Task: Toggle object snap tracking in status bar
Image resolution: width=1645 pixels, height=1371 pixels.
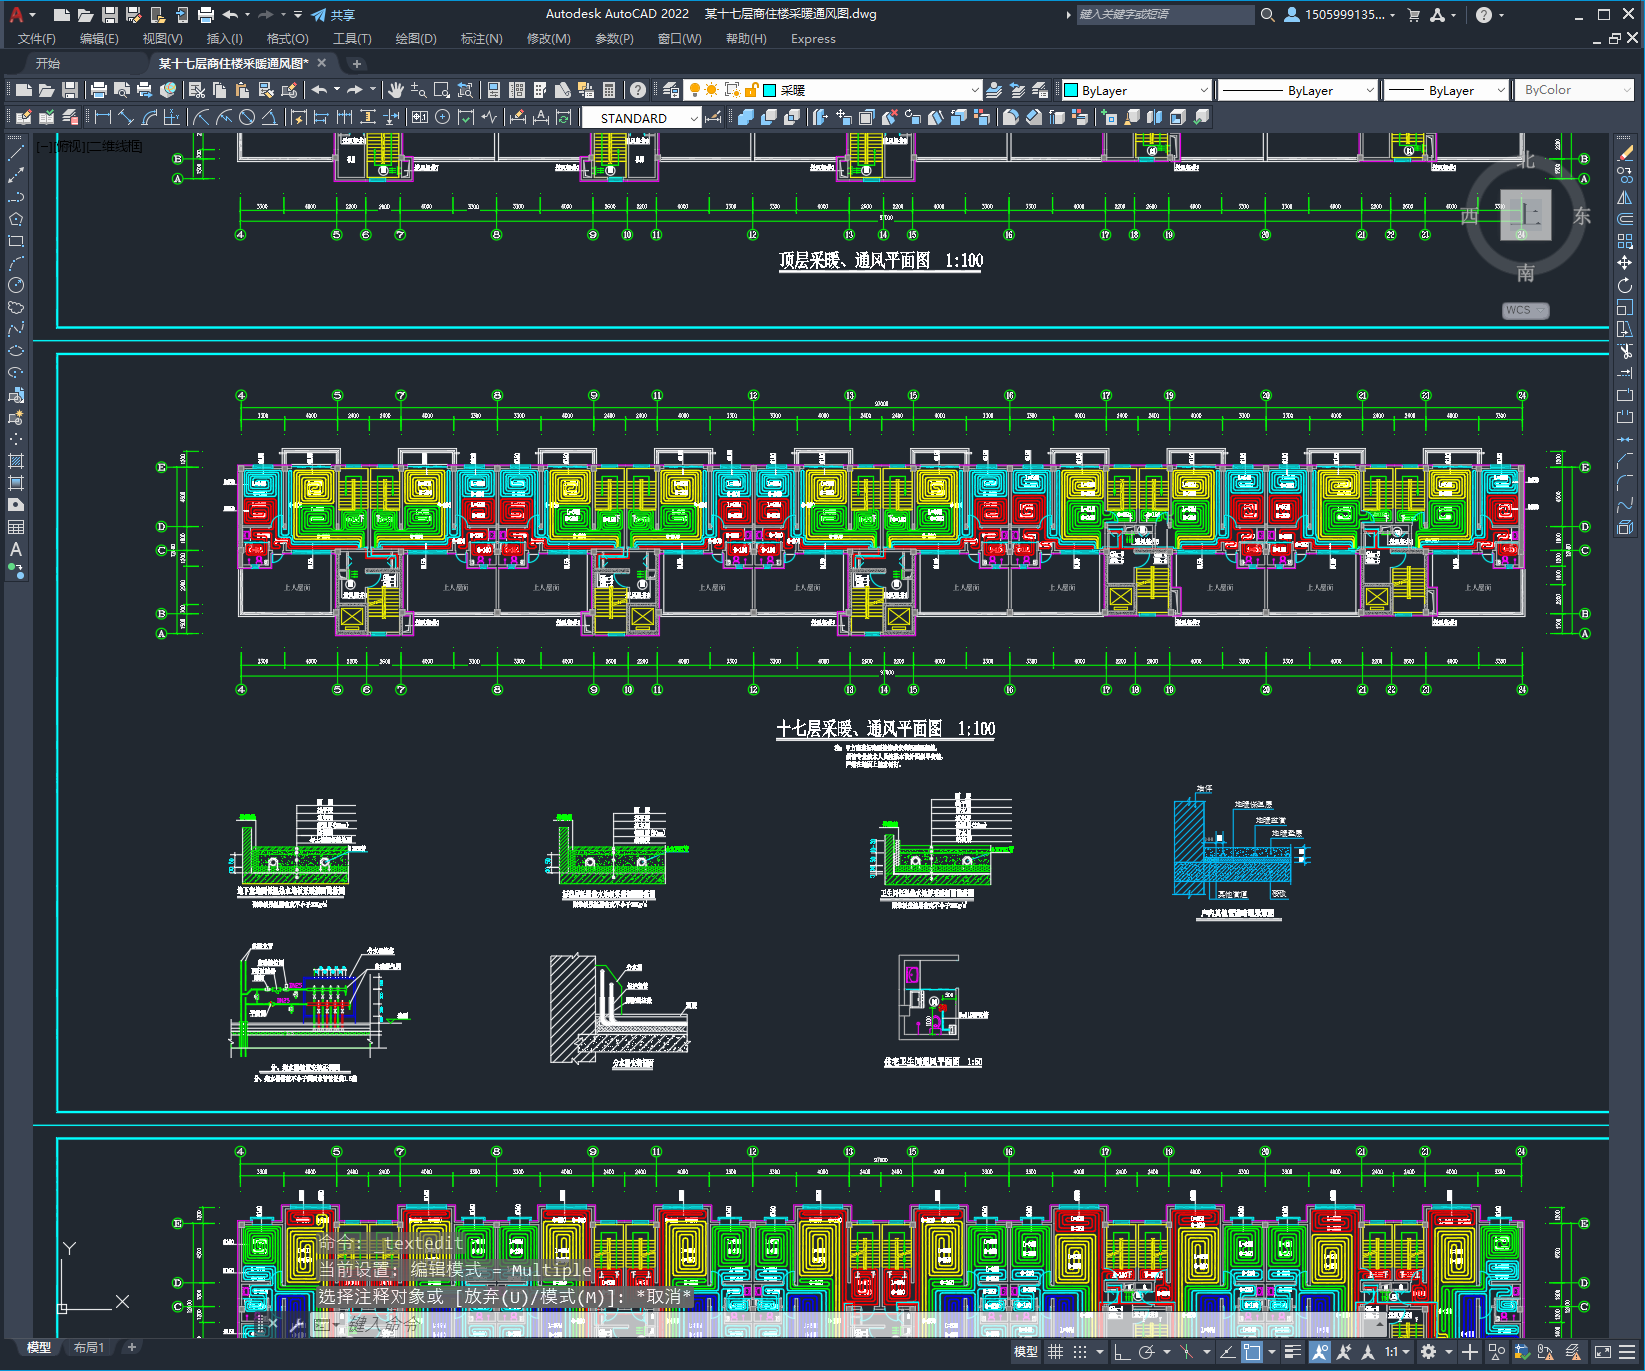Action: 1227,1352
